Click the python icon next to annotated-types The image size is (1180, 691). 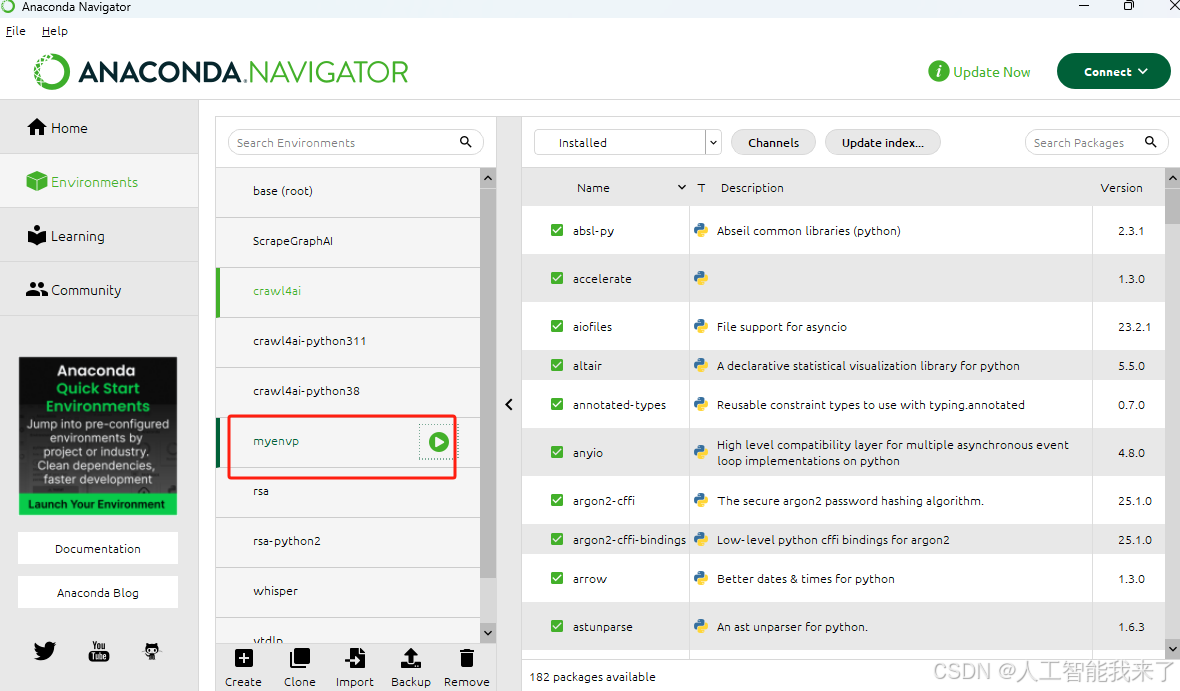pos(701,404)
